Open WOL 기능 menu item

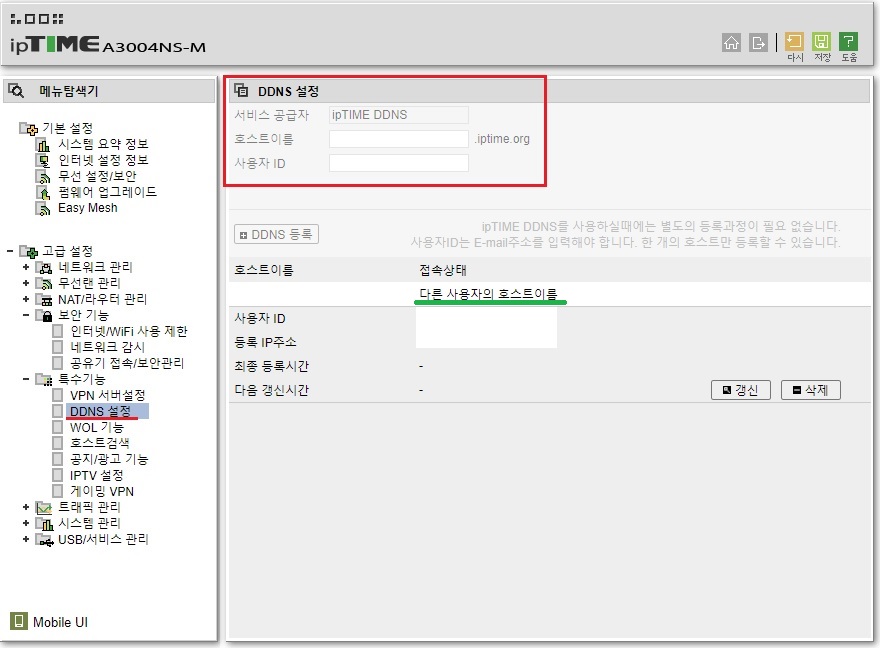[x=97, y=428]
